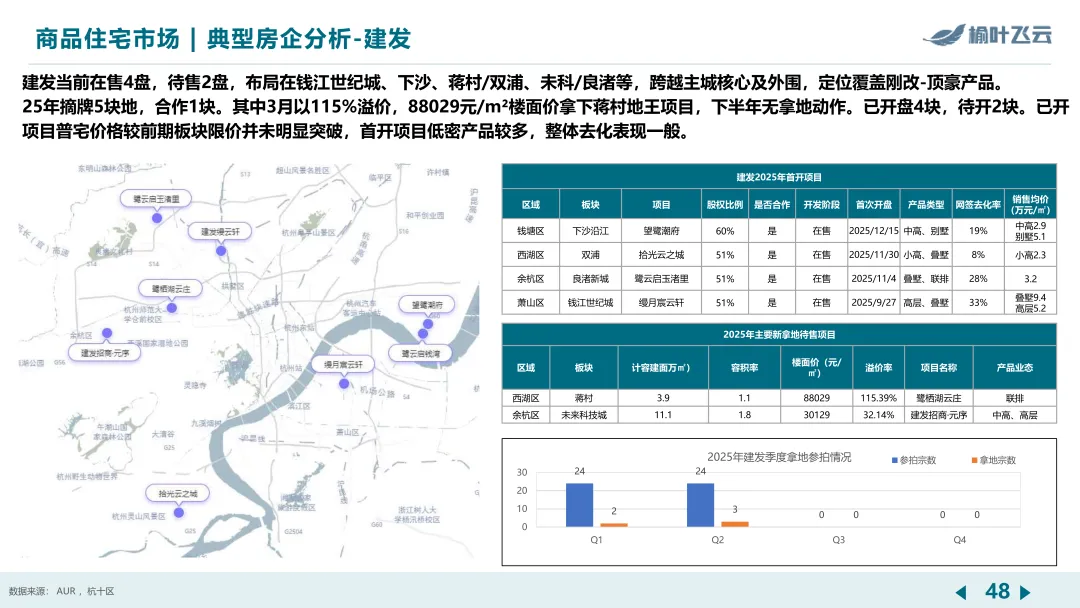The height and width of the screenshot is (608, 1080).
Task: Click 拾光云之城 table cell
Action: point(661,255)
